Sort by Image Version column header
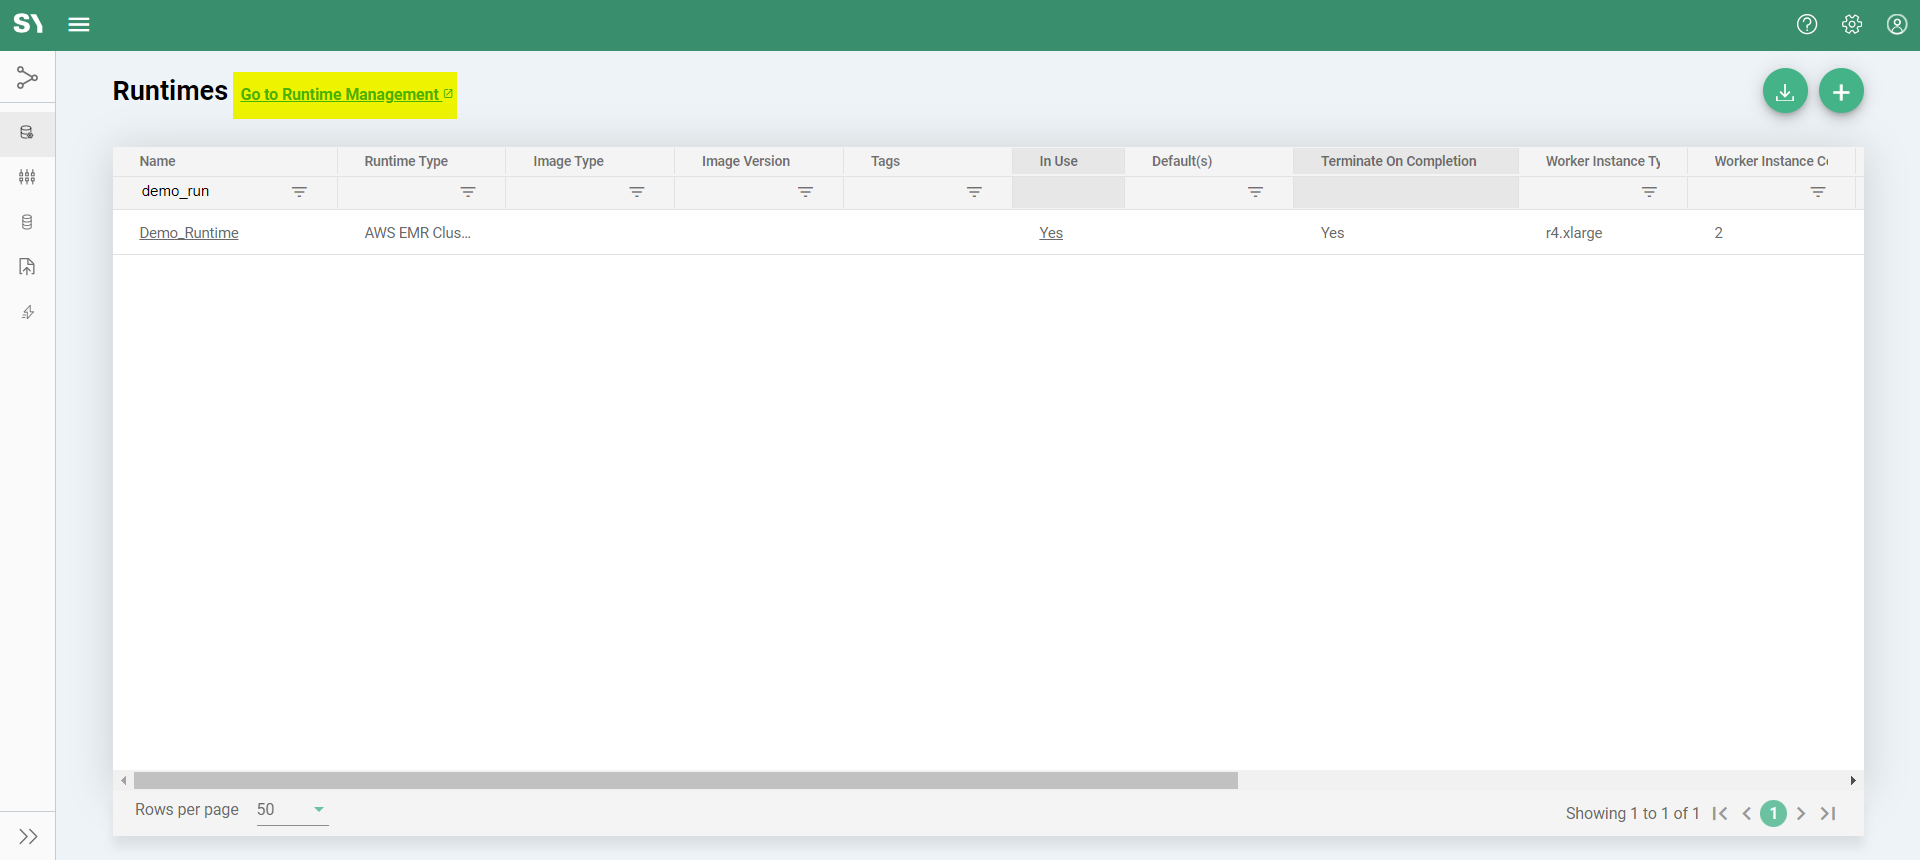The height and width of the screenshot is (860, 1920). coord(745,161)
